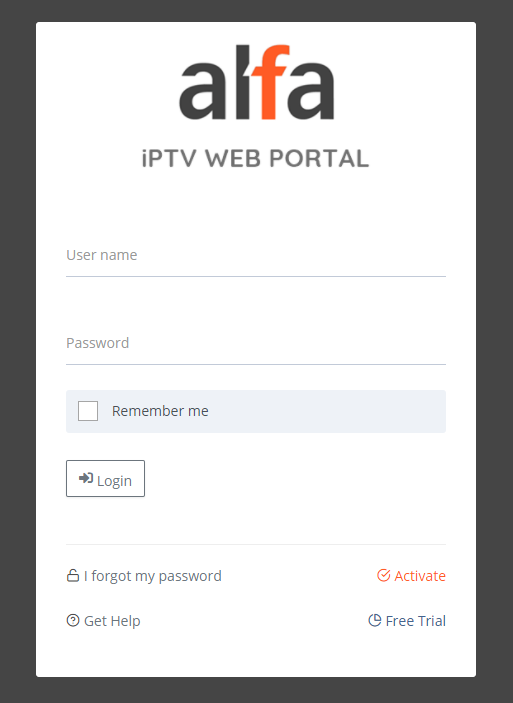Click the pie chart Free Trial icon
Screen dimensions: 513x703
point(374,621)
